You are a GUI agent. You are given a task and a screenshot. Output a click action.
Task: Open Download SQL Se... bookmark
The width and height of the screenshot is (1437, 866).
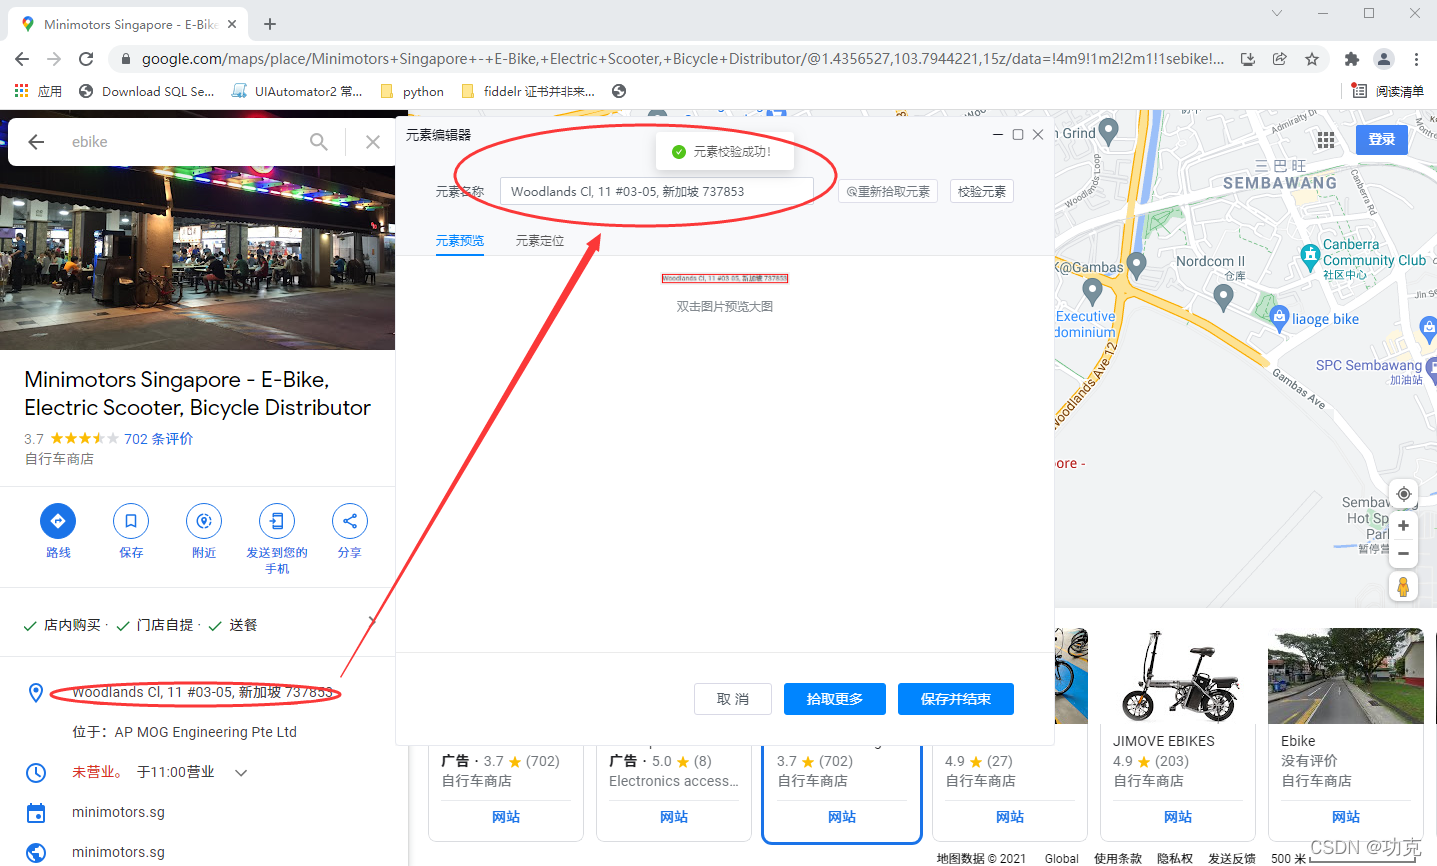(x=147, y=91)
